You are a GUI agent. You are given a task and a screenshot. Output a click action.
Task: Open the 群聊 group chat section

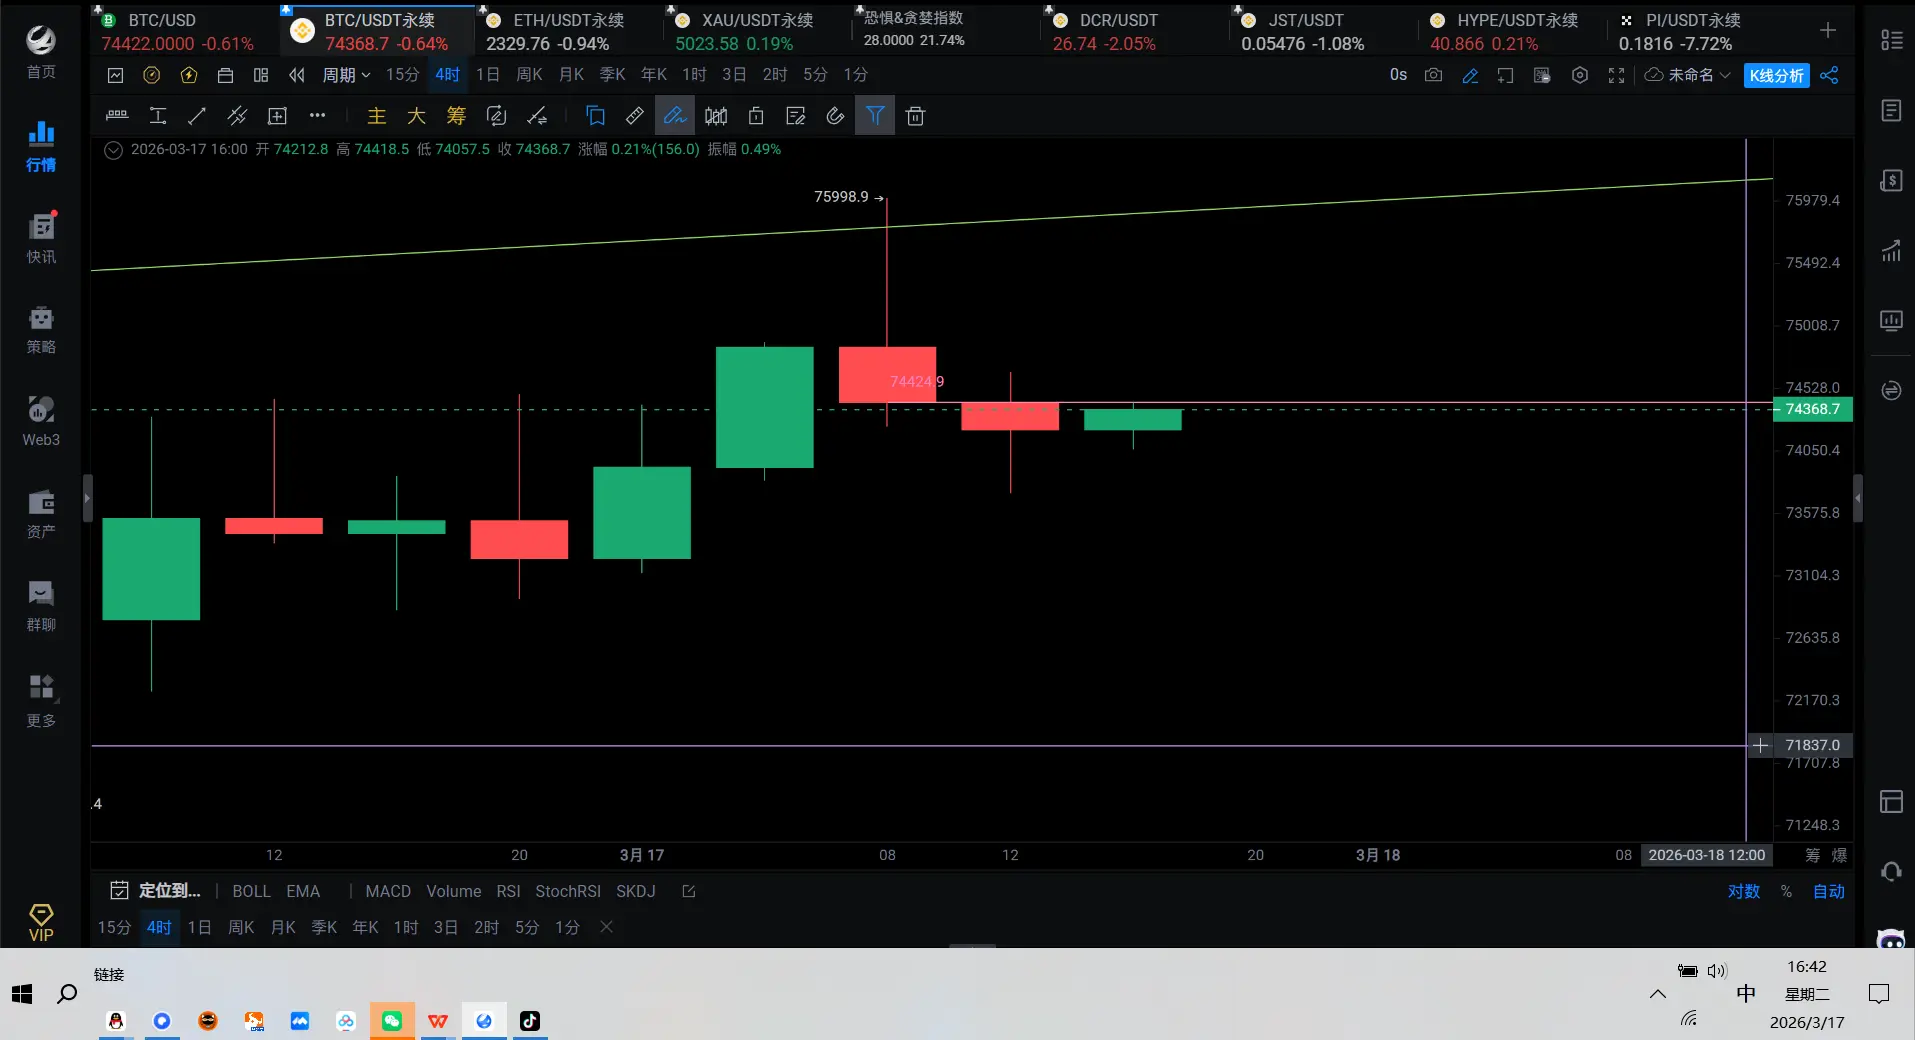41,606
